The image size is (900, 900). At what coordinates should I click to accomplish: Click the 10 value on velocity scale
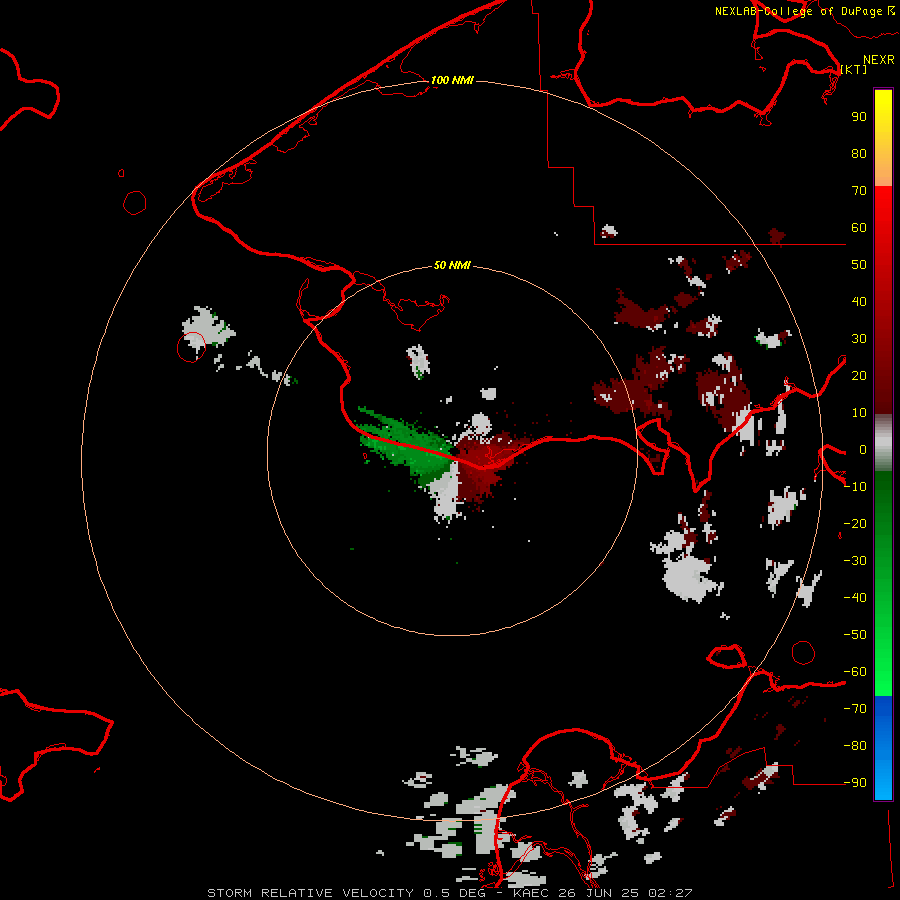point(859,413)
